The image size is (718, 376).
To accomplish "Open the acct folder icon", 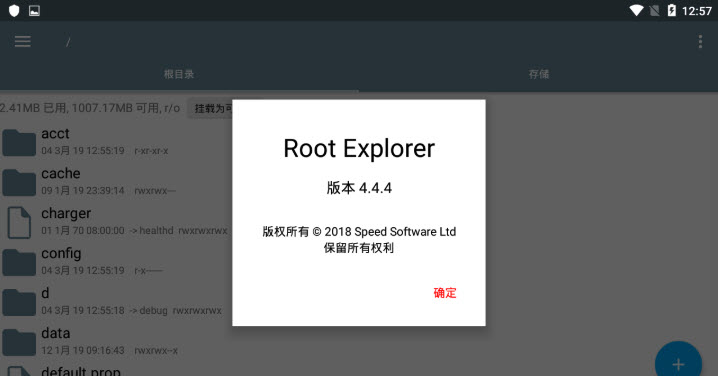I will [19, 142].
